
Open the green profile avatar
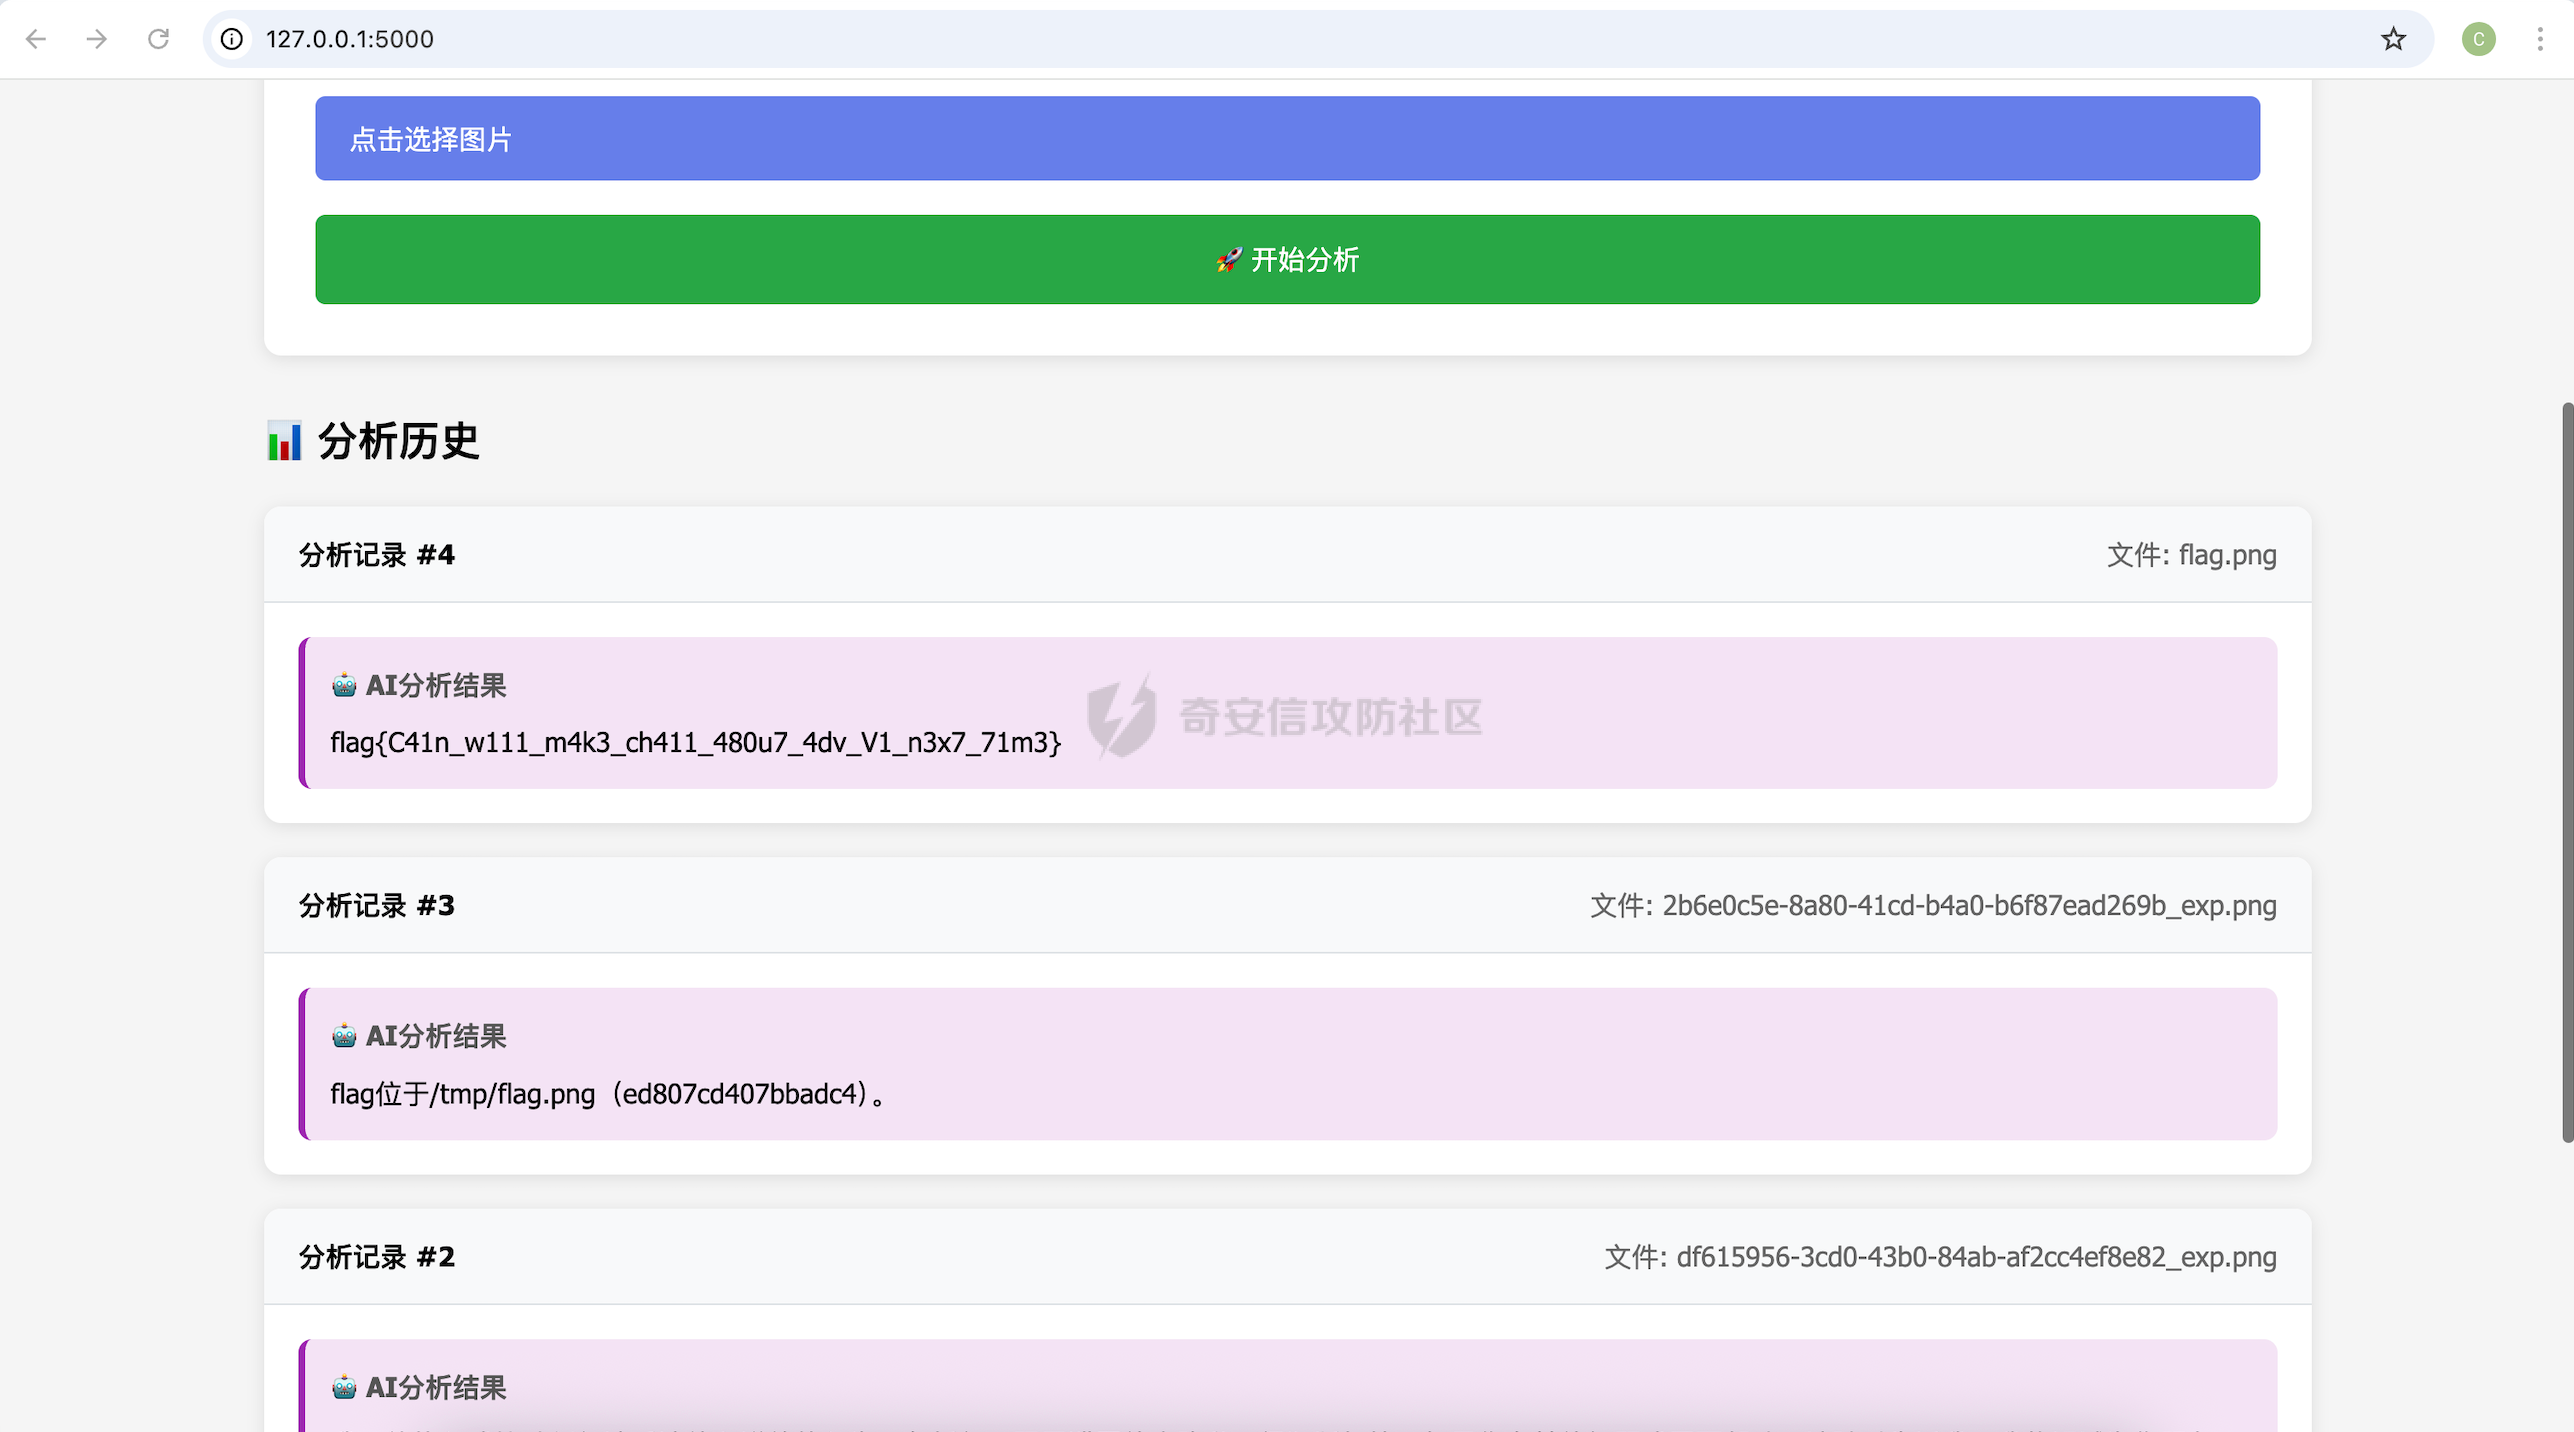(2478, 39)
